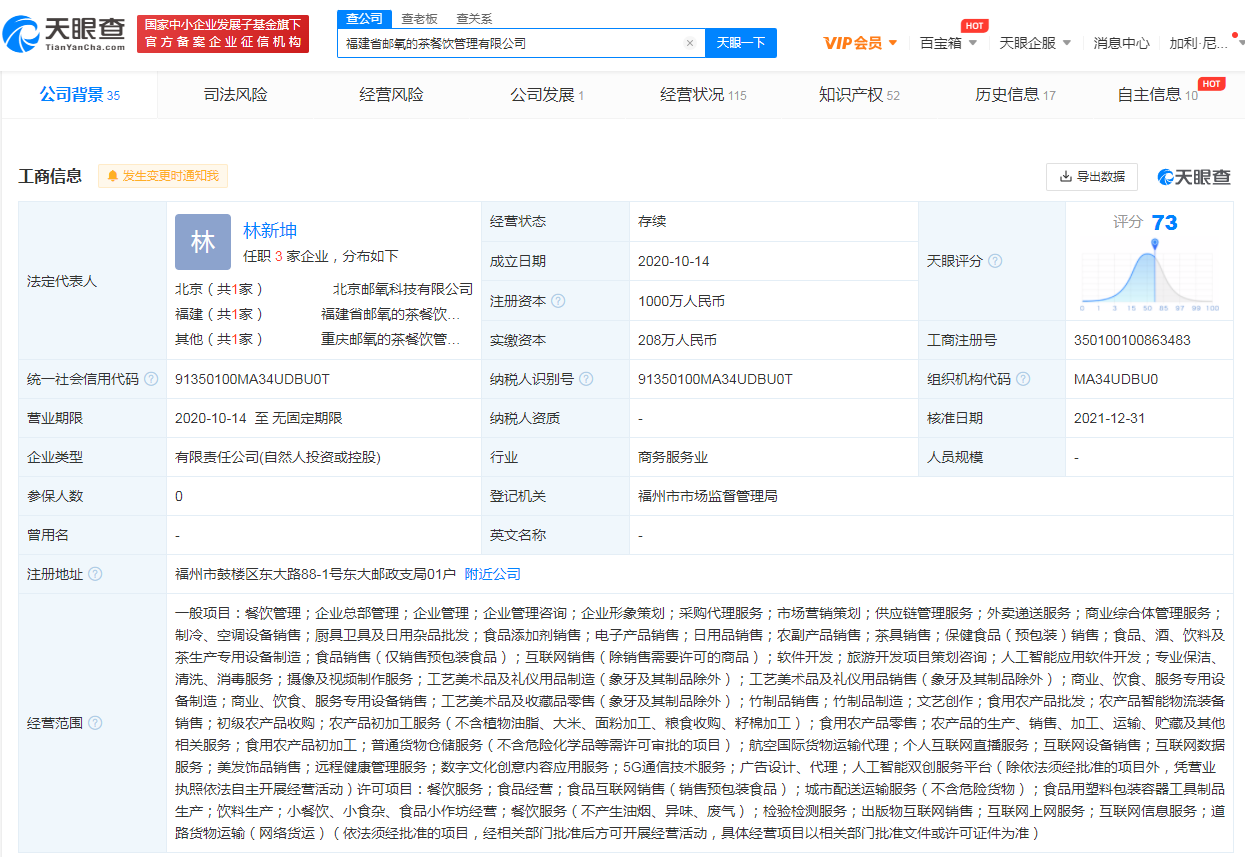The width and height of the screenshot is (1245, 857).
Task: Switch to the 司法风险 tab
Action: 236,95
